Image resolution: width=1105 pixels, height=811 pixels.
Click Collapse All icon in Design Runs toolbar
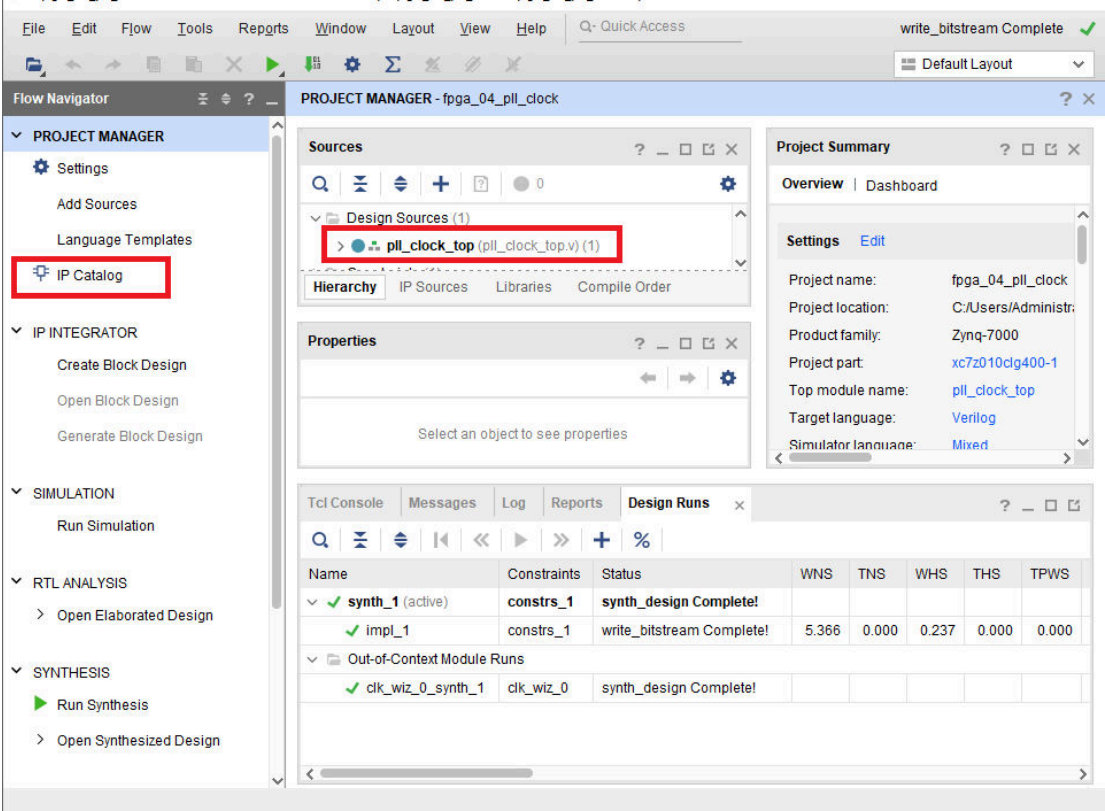point(360,540)
